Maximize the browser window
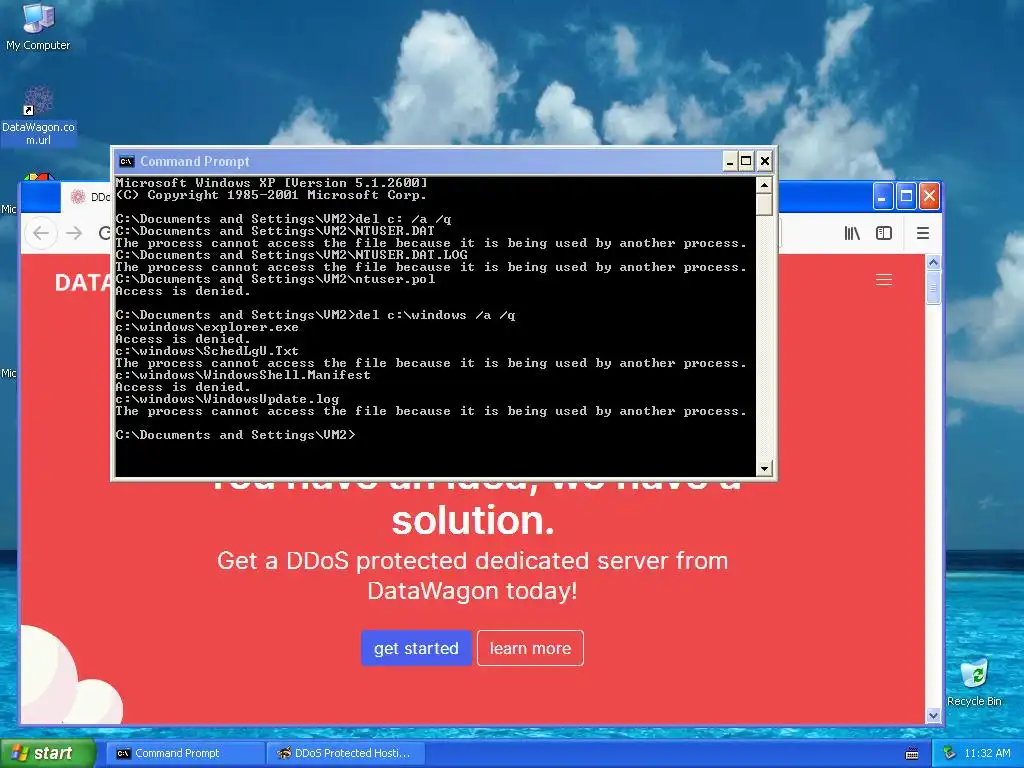The height and width of the screenshot is (768, 1024). coord(906,197)
